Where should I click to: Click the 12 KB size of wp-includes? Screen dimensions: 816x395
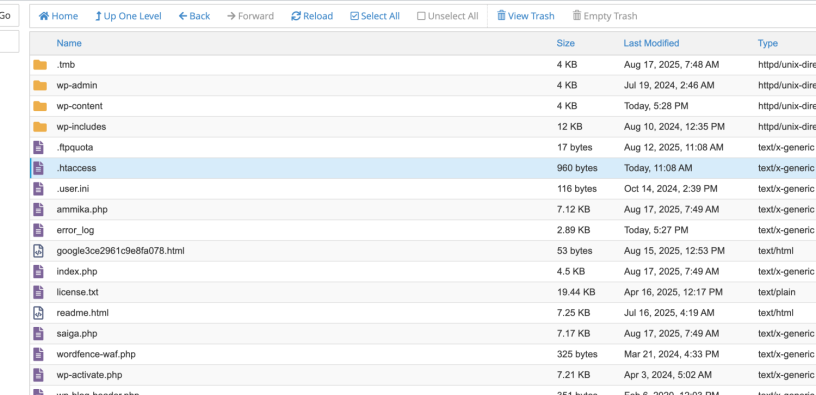(x=569, y=127)
